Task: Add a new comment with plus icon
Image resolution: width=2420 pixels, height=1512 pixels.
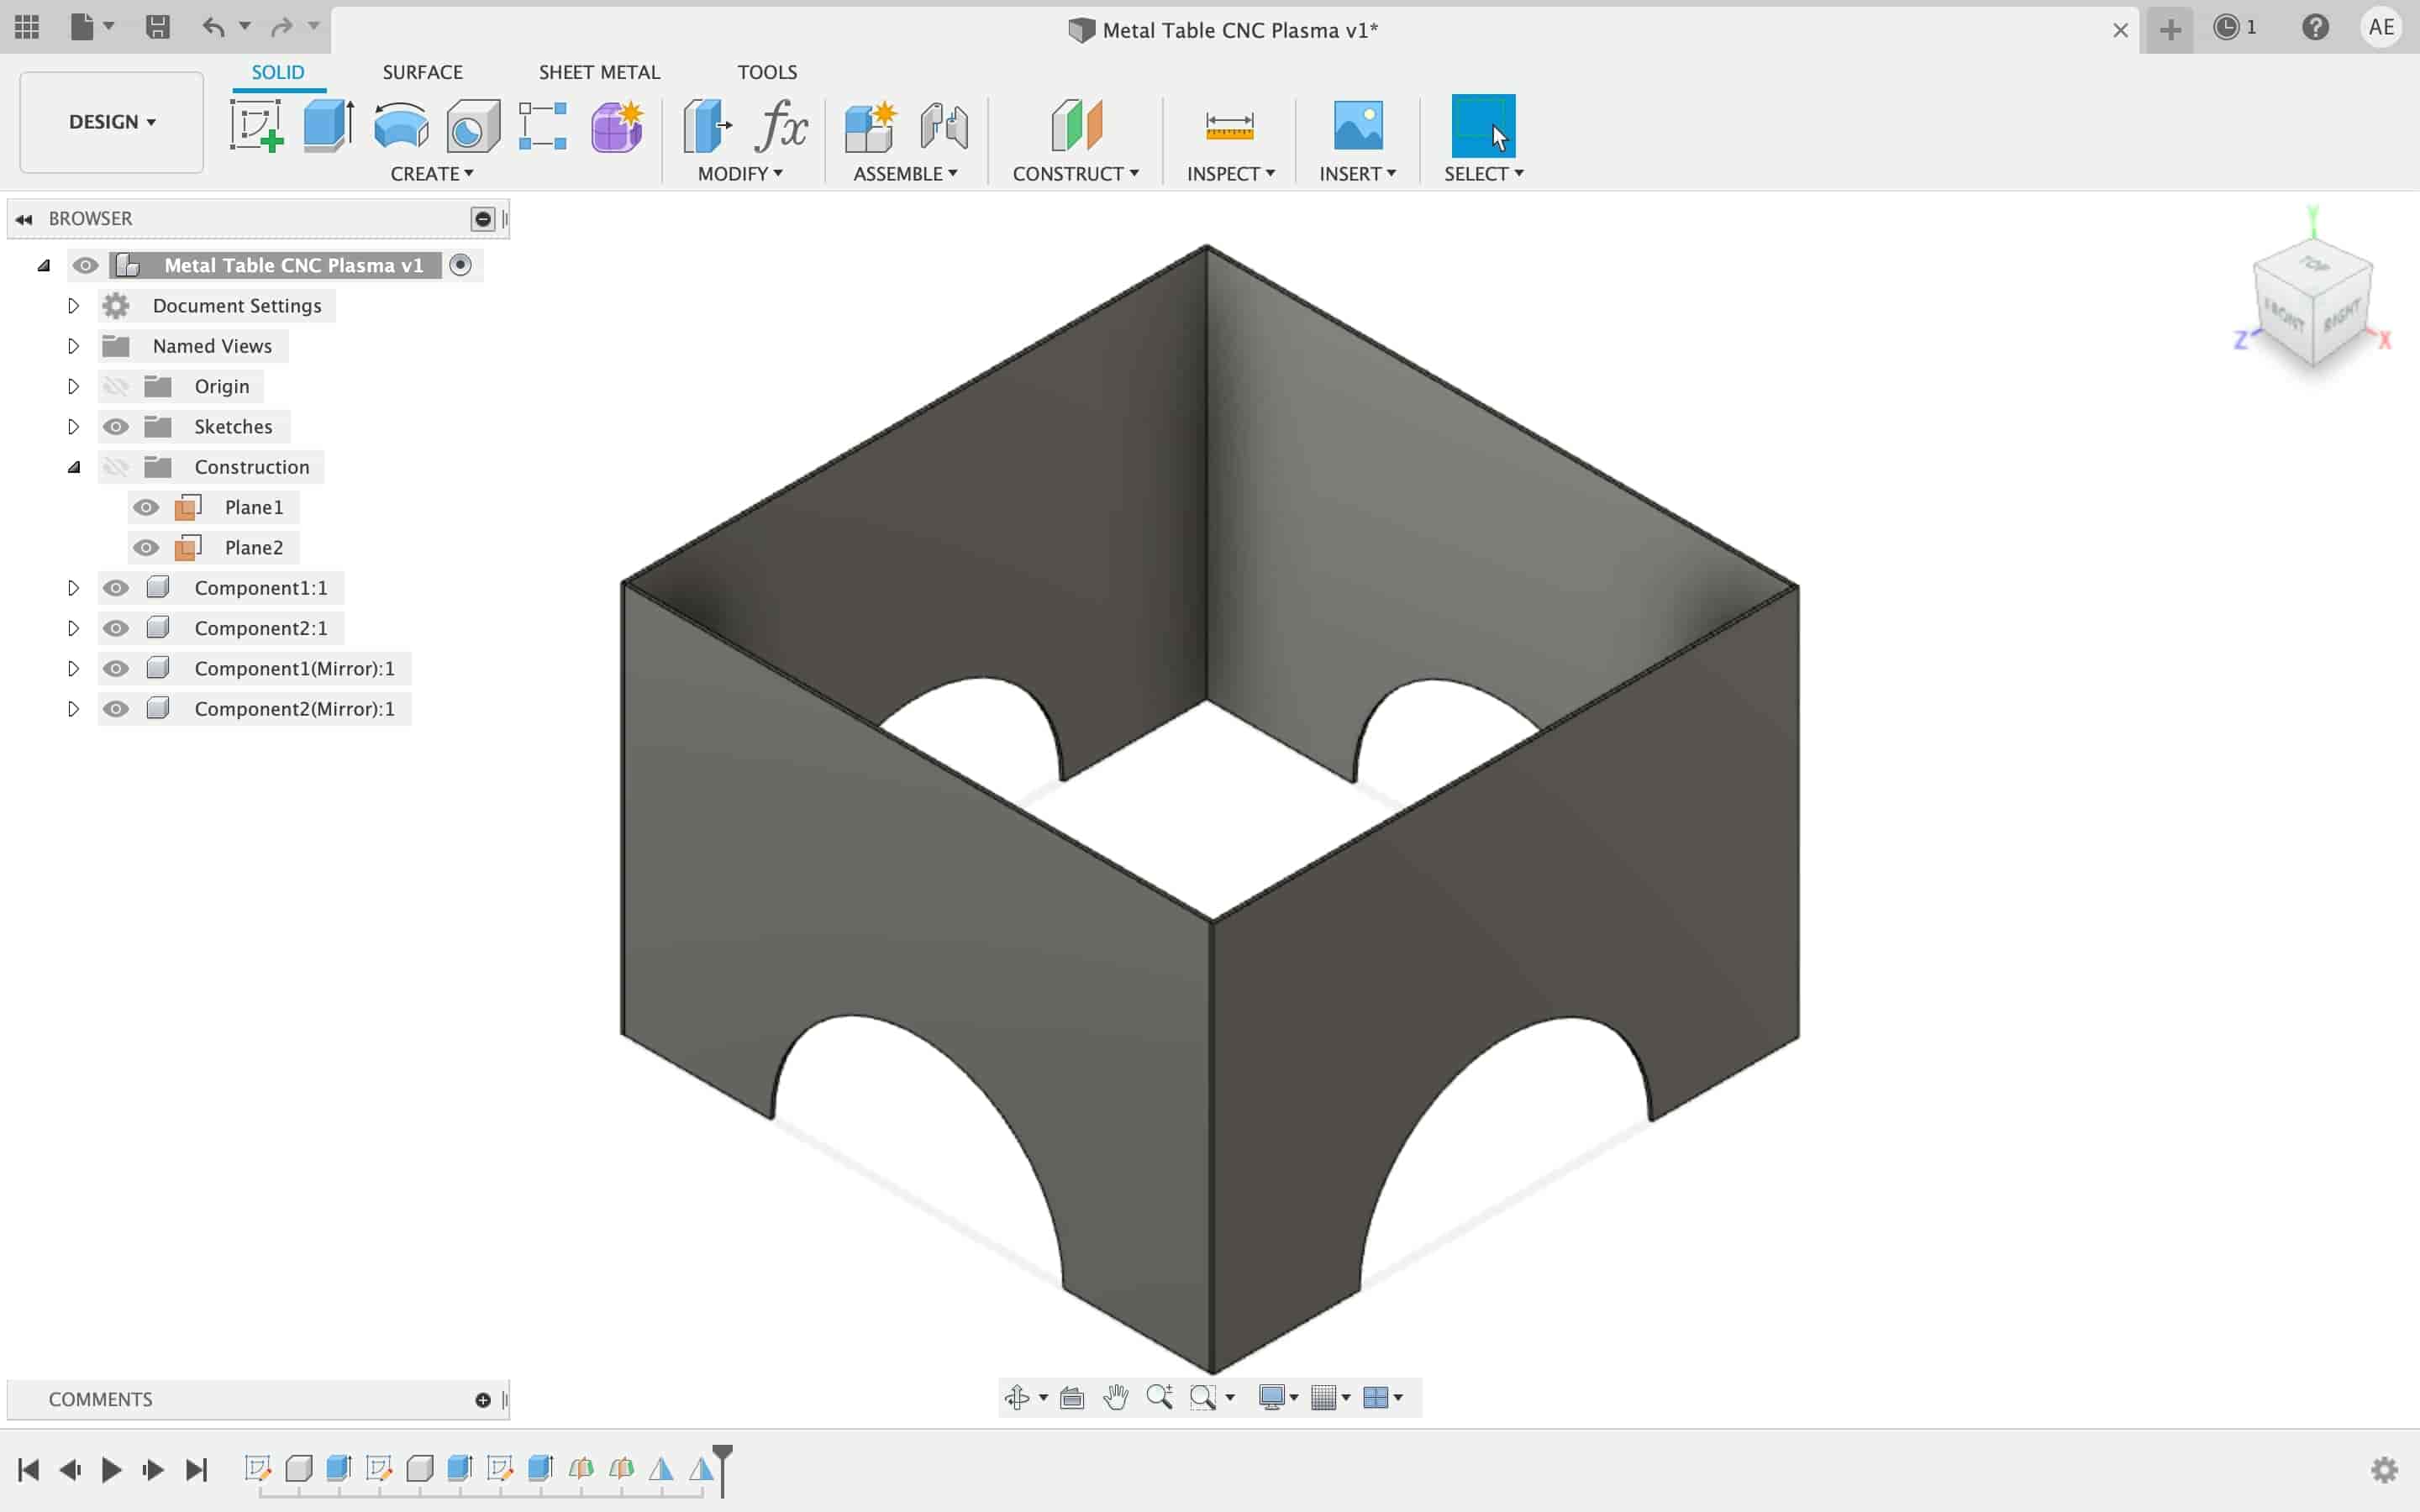Action: tap(483, 1400)
